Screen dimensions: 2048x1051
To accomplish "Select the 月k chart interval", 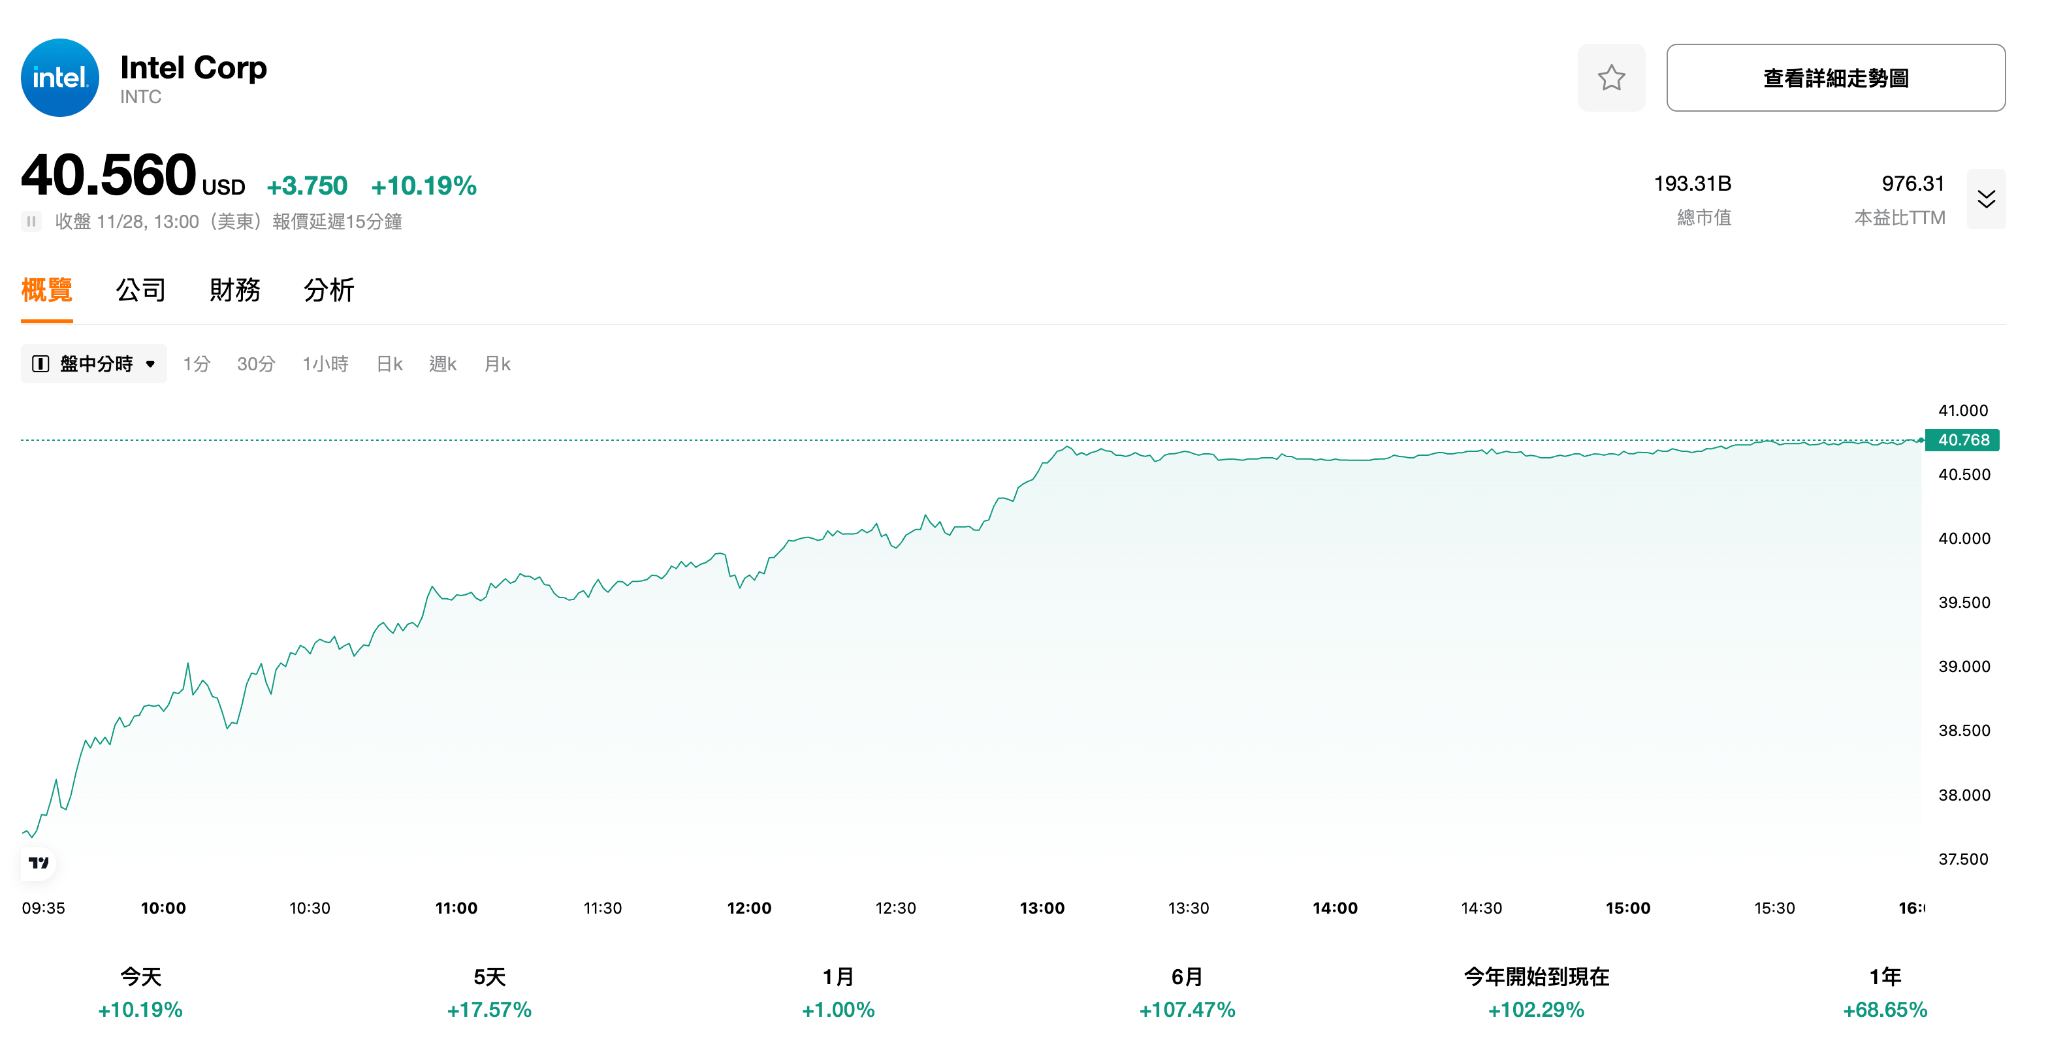I will point(497,364).
